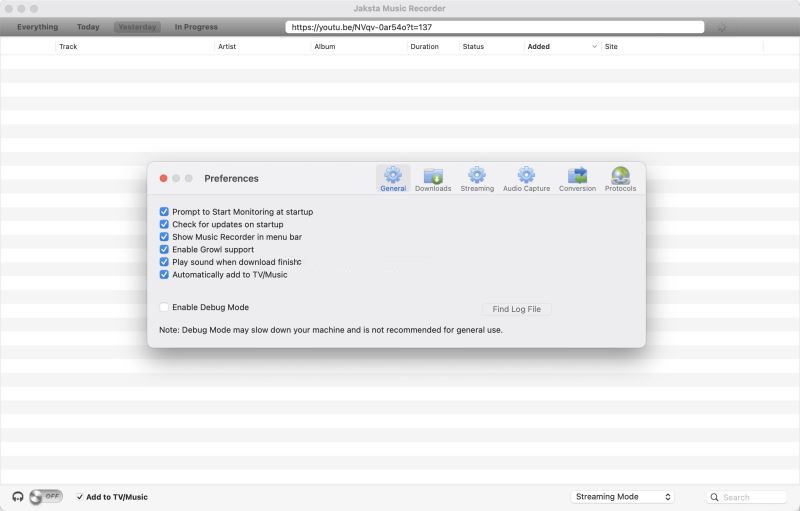This screenshot has height=511, width=800.
Task: Sort by the Site column header
Action: tap(611, 46)
